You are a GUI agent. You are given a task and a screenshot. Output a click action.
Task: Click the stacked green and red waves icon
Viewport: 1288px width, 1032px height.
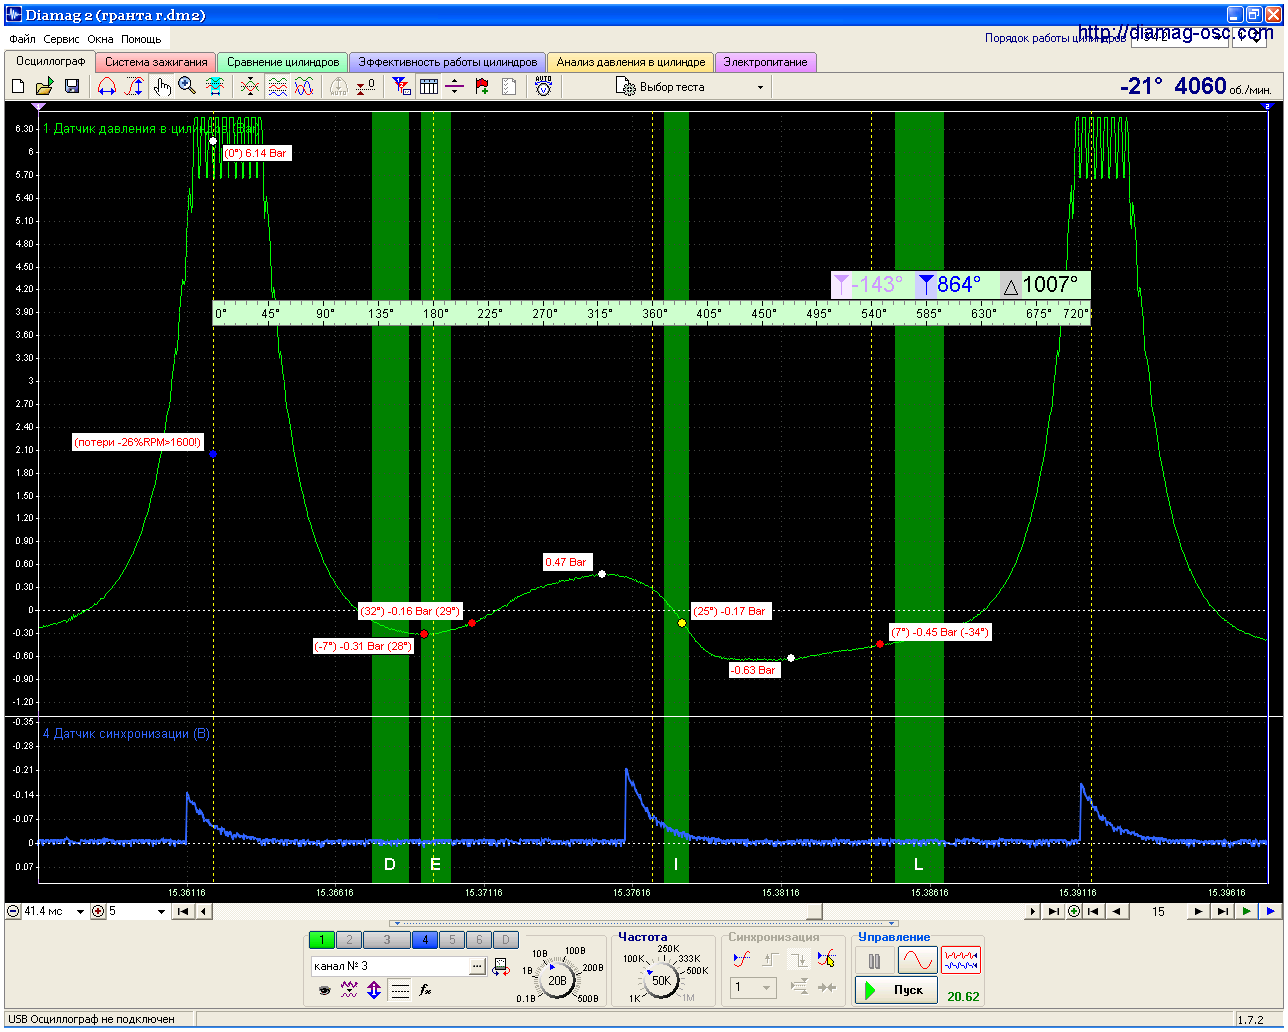tap(277, 87)
